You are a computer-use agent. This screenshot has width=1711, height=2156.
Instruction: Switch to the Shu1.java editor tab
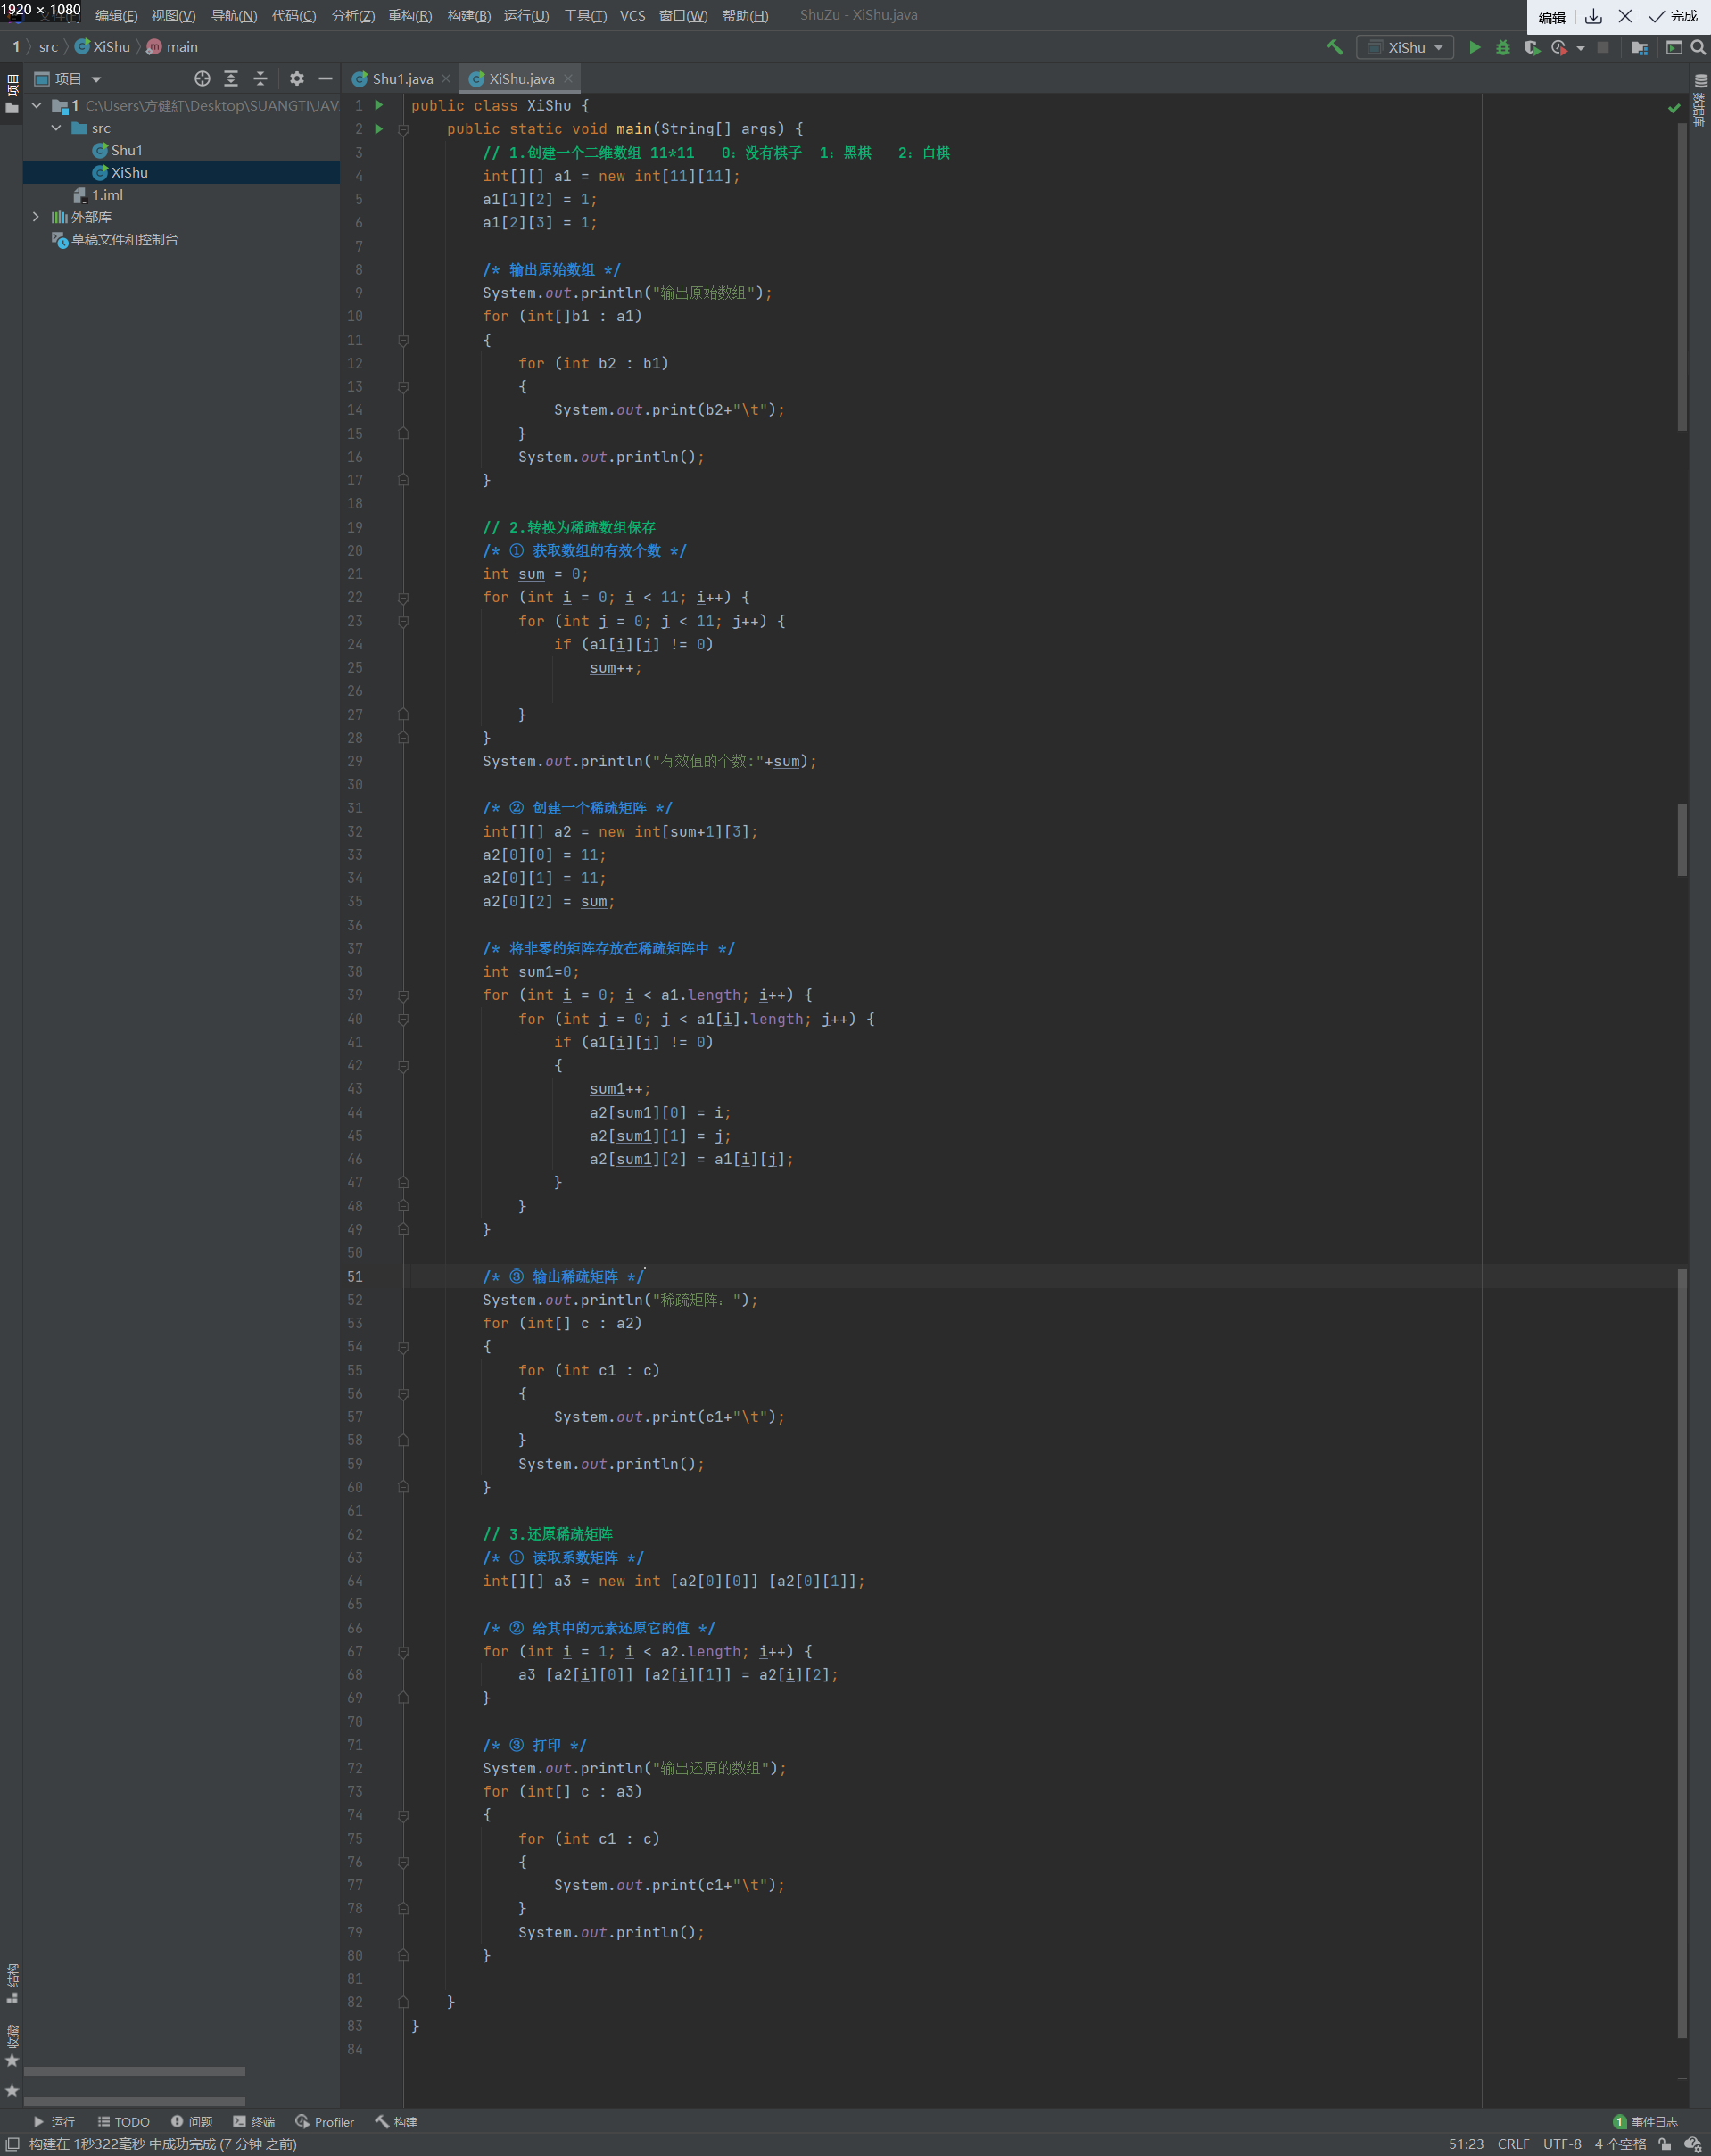pos(402,79)
